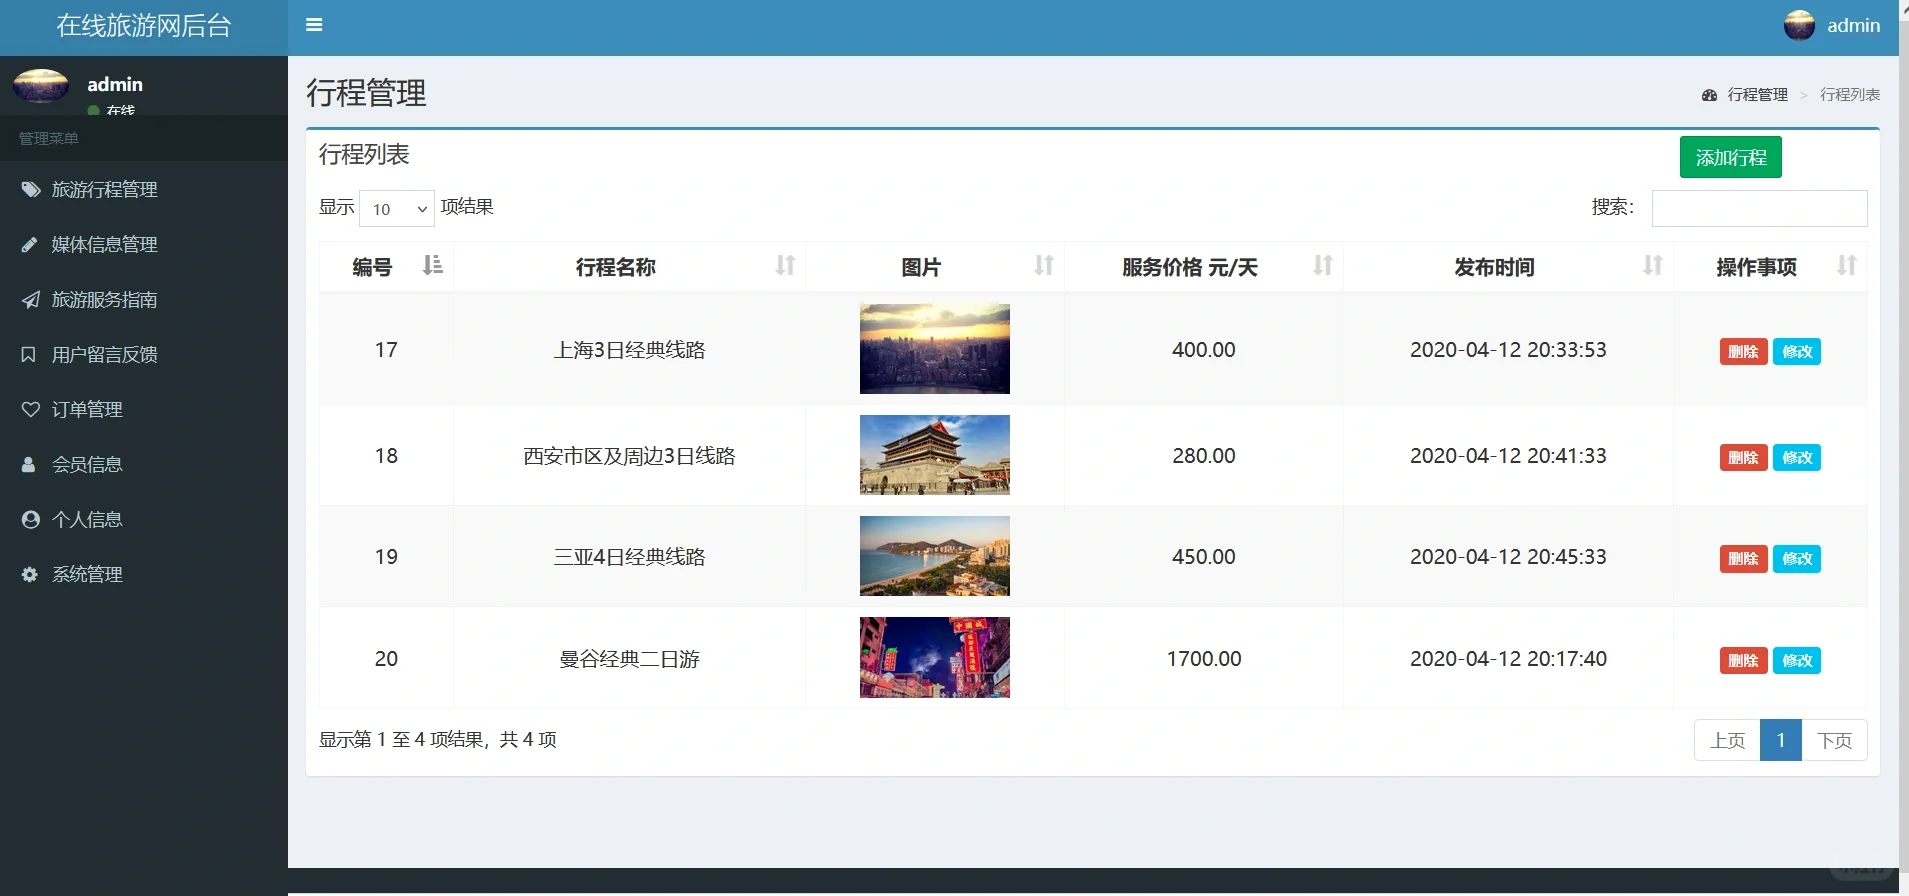This screenshot has height=896, width=1909.
Task: Open the 旅游行程管理 menu
Action: pyautogui.click(x=144, y=189)
